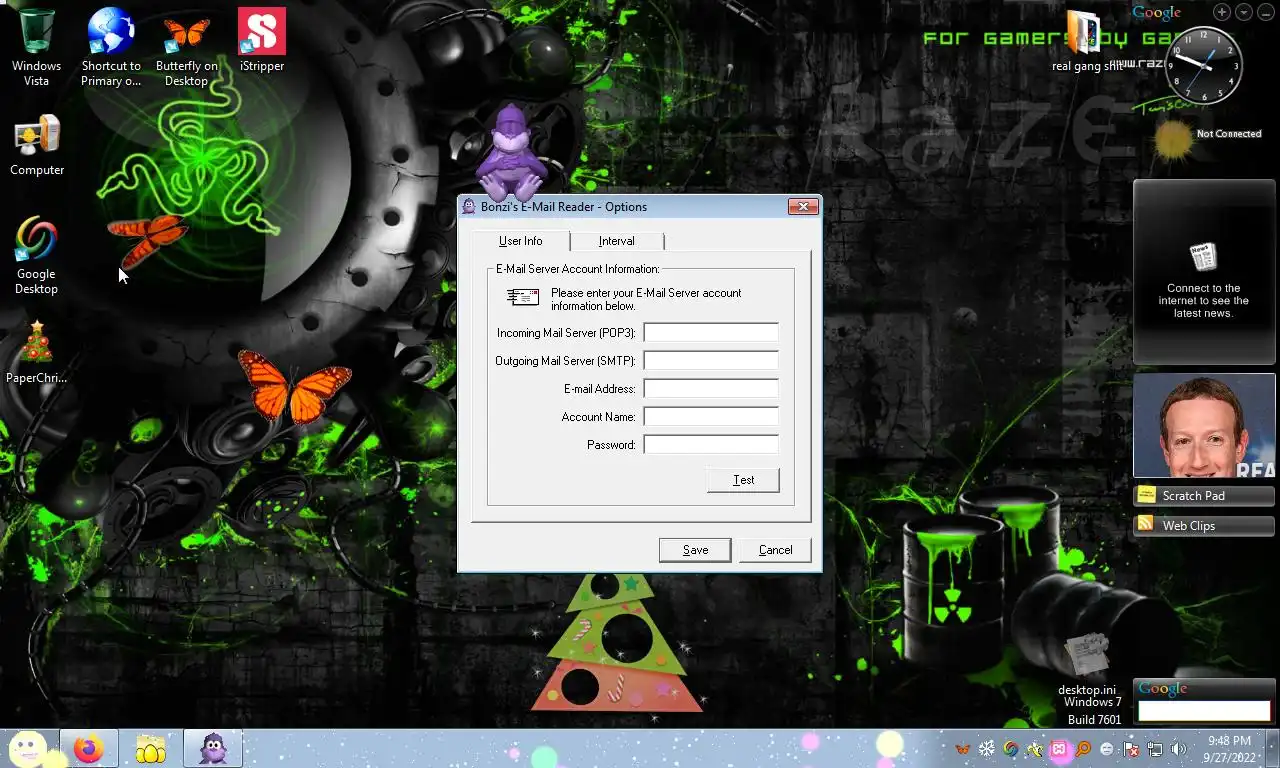The width and height of the screenshot is (1280, 768).
Task: Click the Save button
Action: (695, 550)
